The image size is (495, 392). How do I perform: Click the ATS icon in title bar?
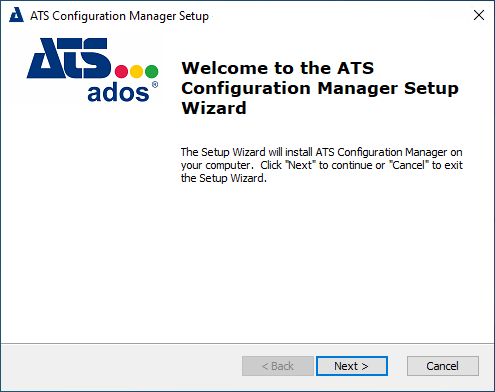click(x=16, y=15)
